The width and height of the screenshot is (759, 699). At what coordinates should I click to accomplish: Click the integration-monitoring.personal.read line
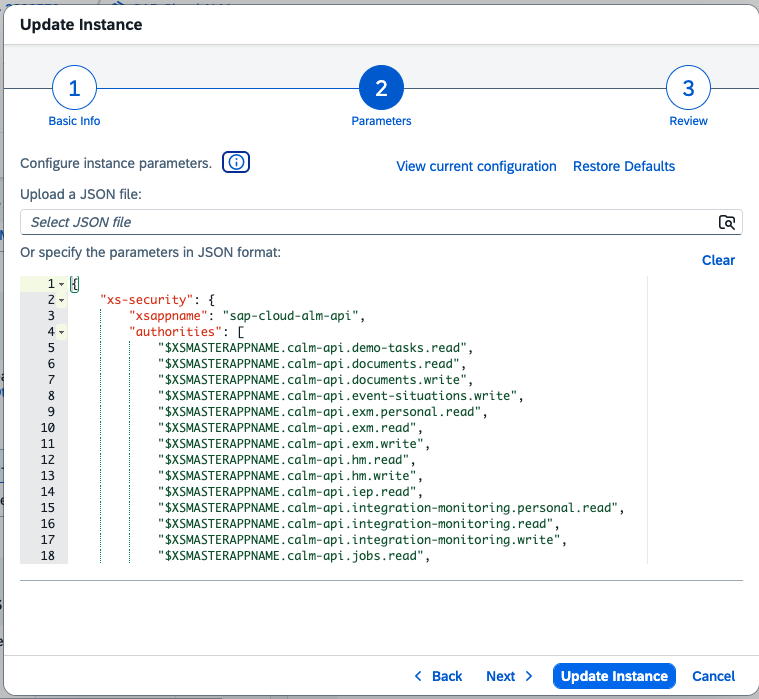[391, 507]
